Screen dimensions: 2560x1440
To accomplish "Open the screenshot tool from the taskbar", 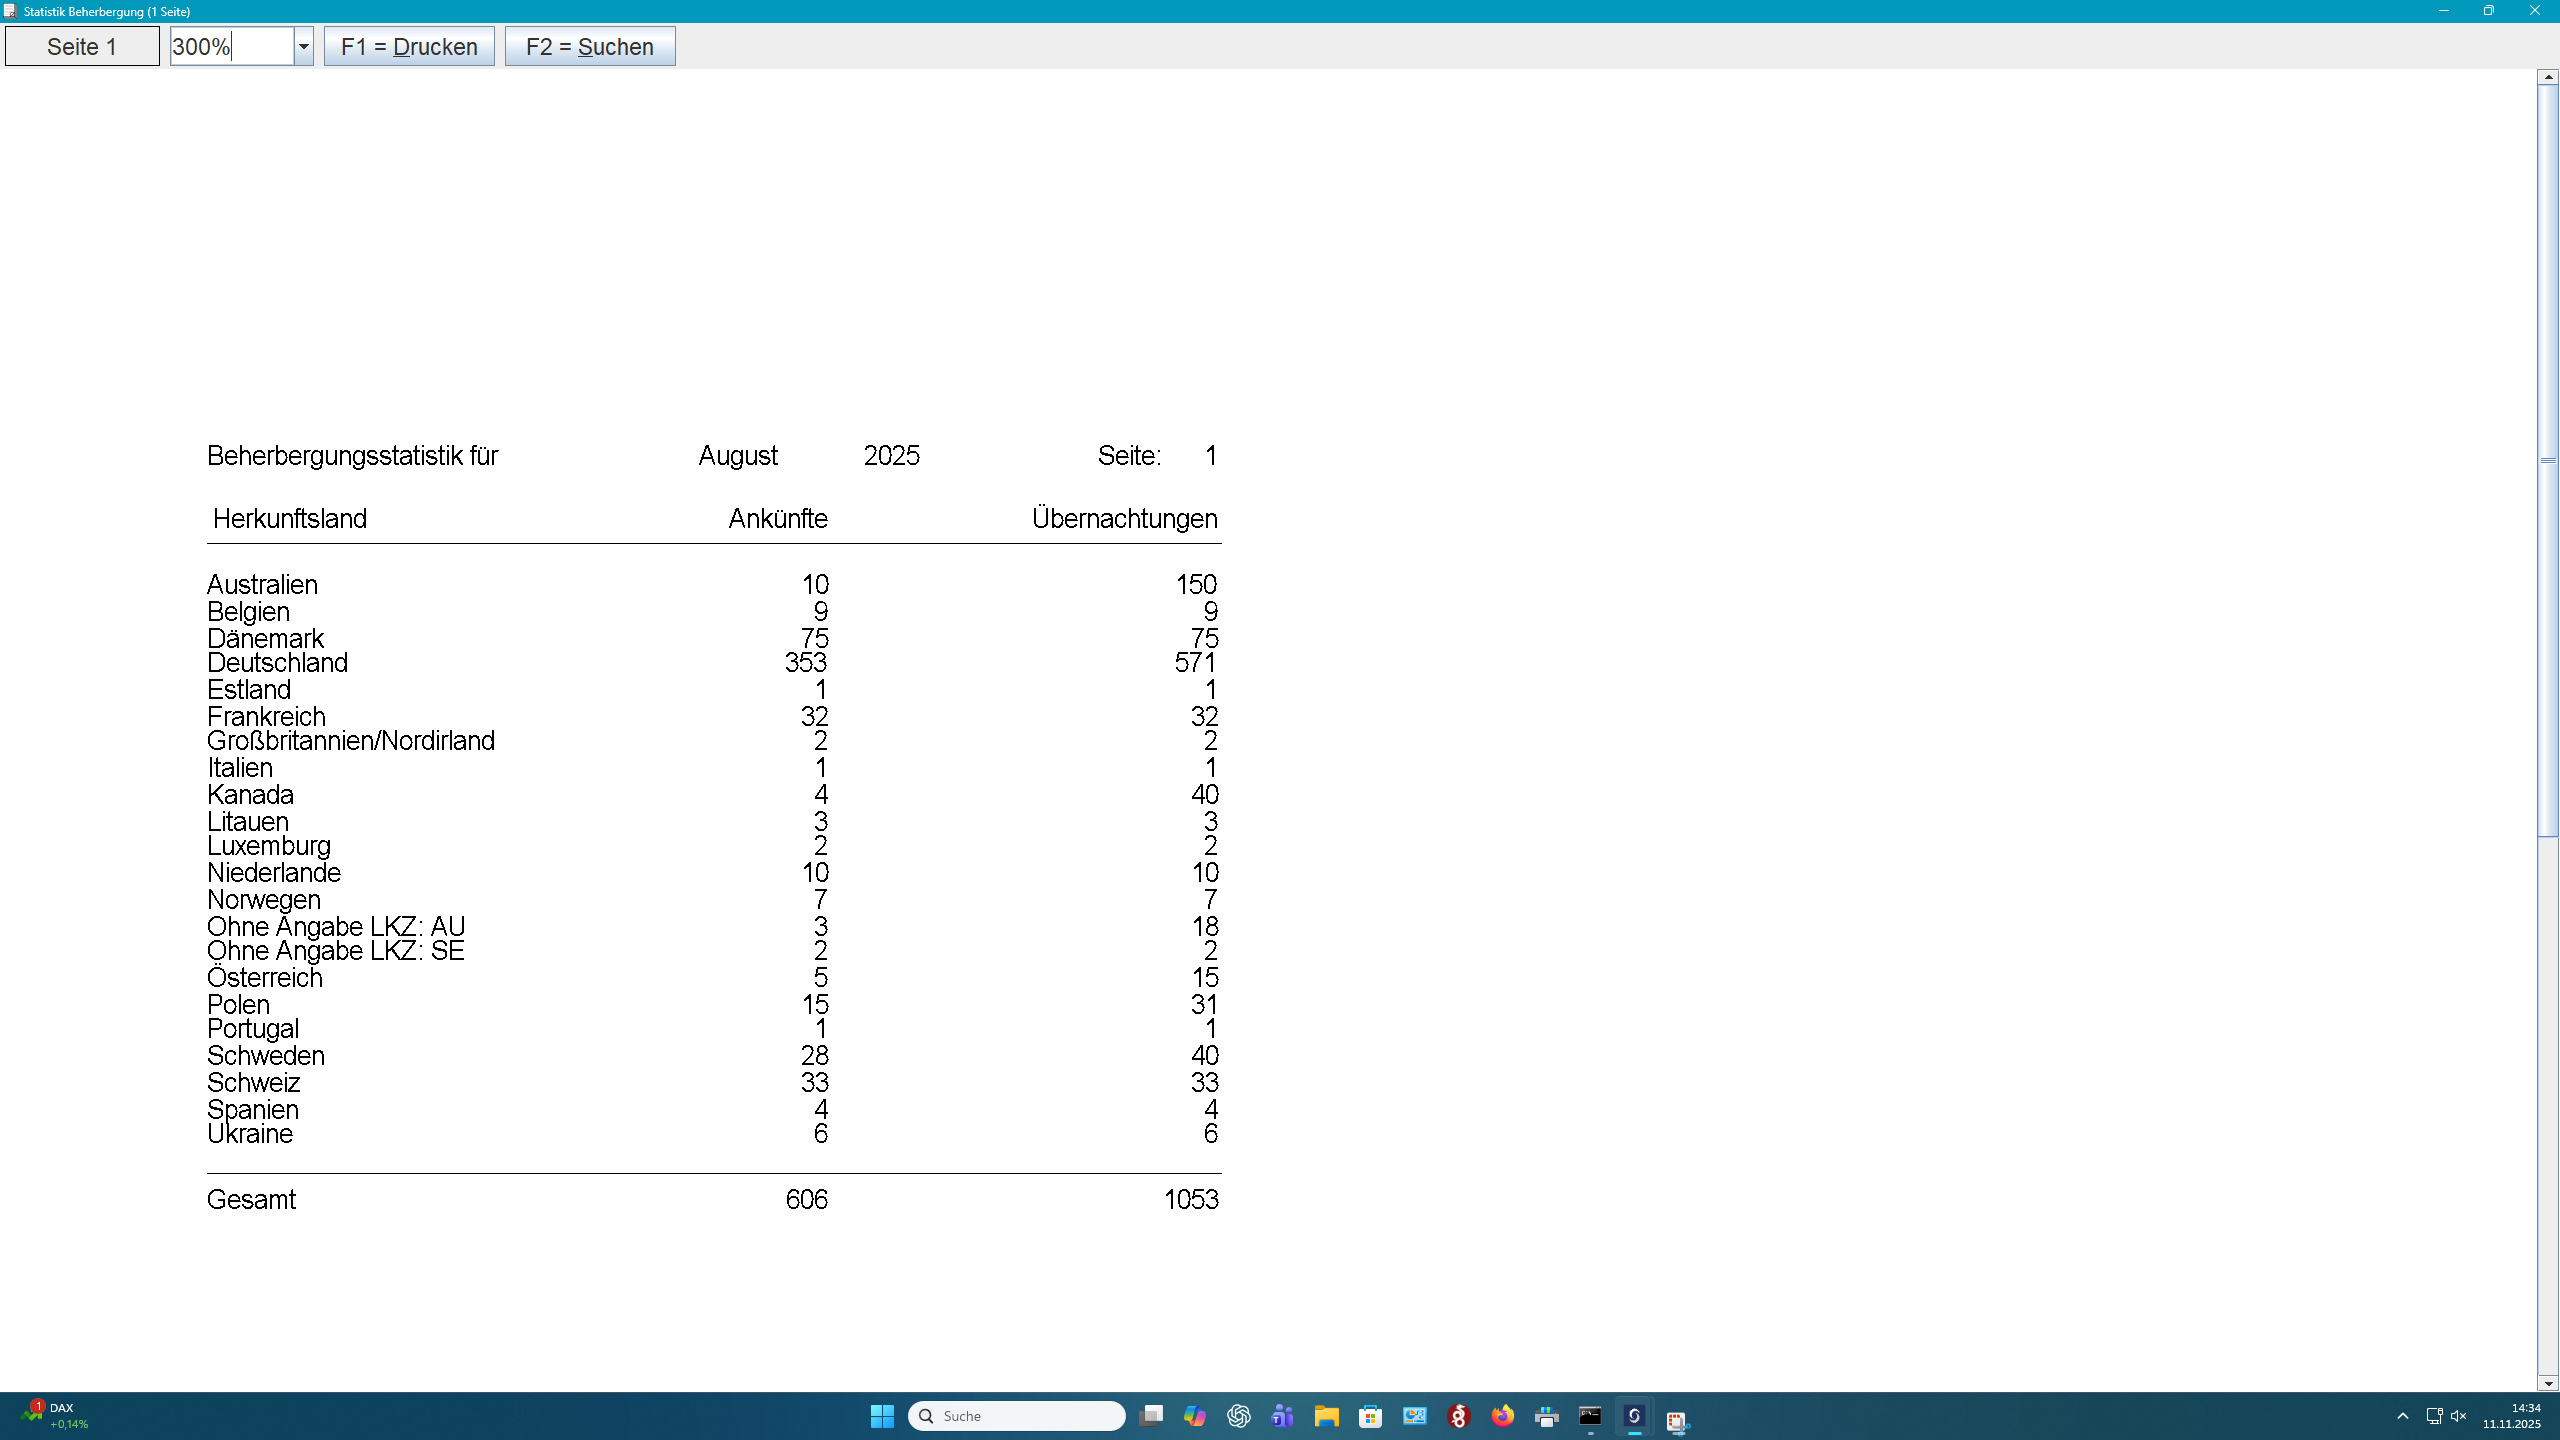I will (1677, 1417).
